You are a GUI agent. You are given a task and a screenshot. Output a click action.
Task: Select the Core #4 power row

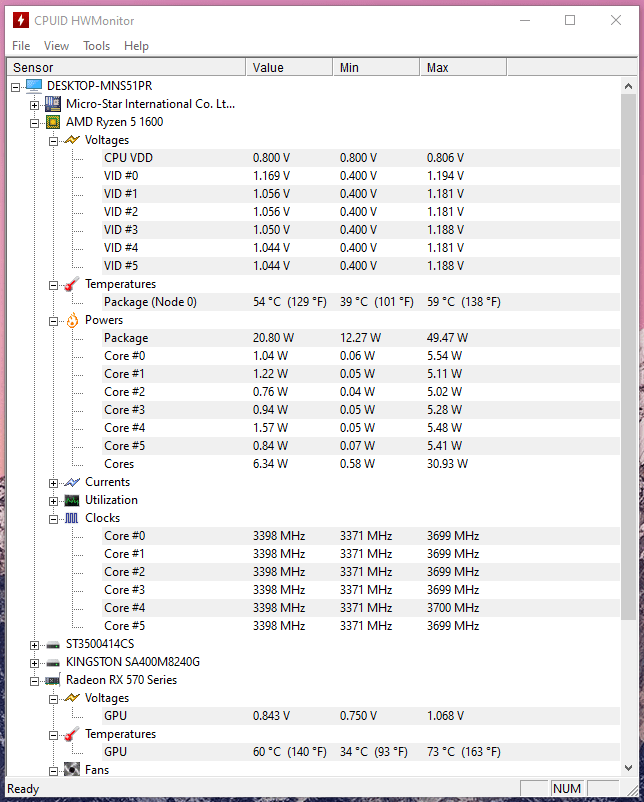361,428
